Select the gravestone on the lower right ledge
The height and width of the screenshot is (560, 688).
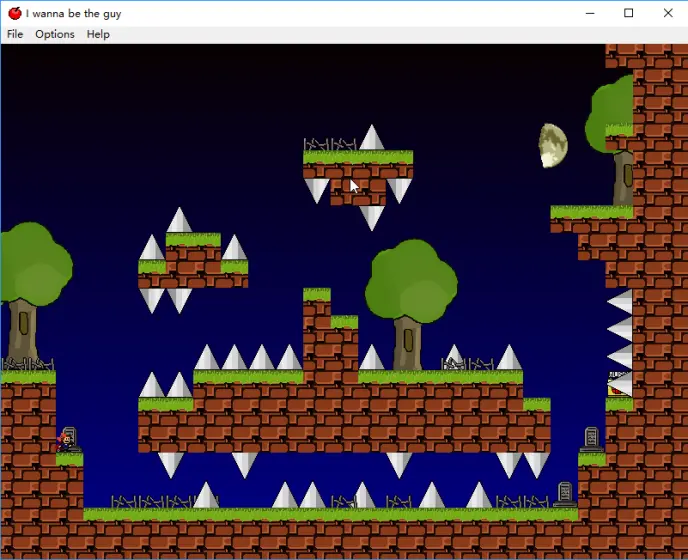coord(591,437)
